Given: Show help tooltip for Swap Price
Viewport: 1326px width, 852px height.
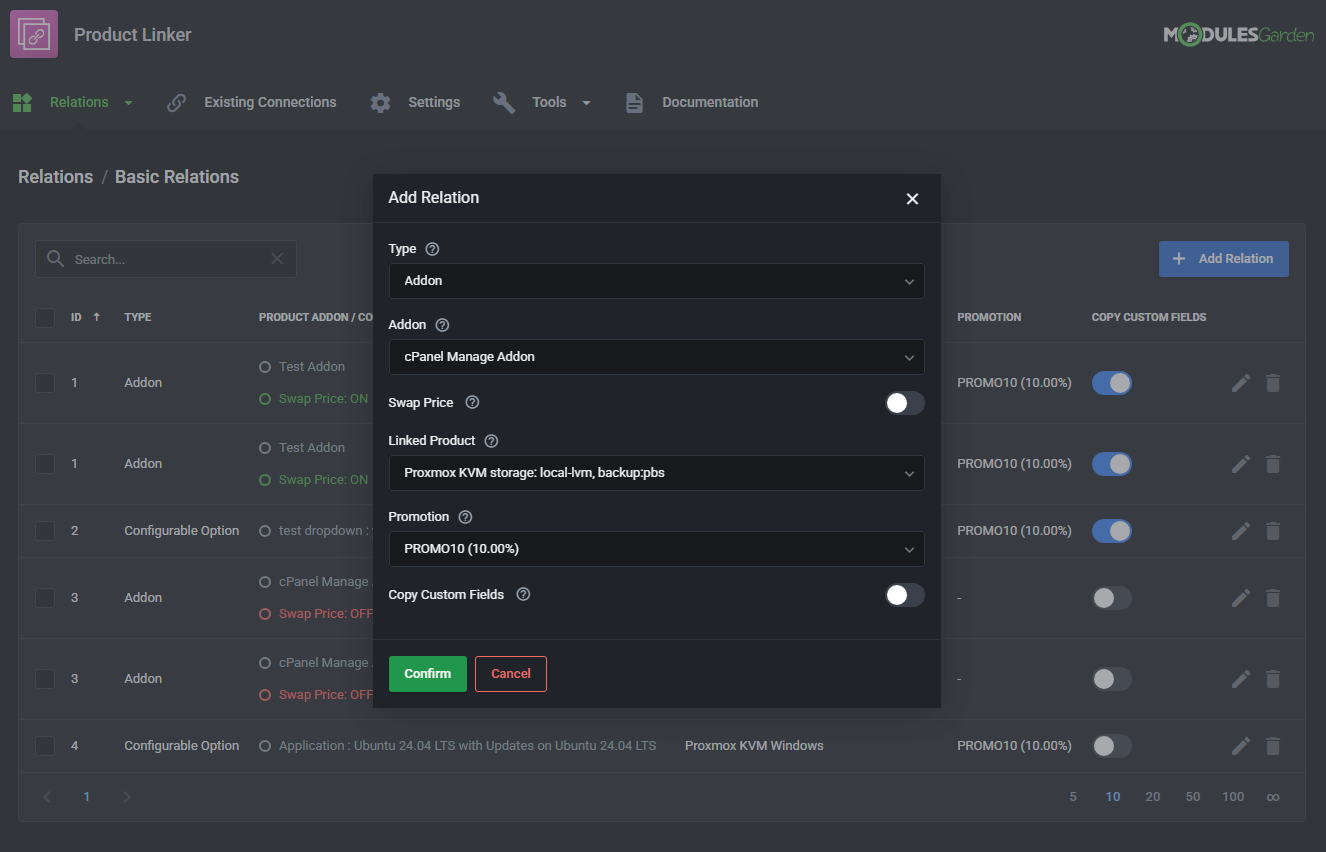Looking at the screenshot, I should pyautogui.click(x=472, y=403).
